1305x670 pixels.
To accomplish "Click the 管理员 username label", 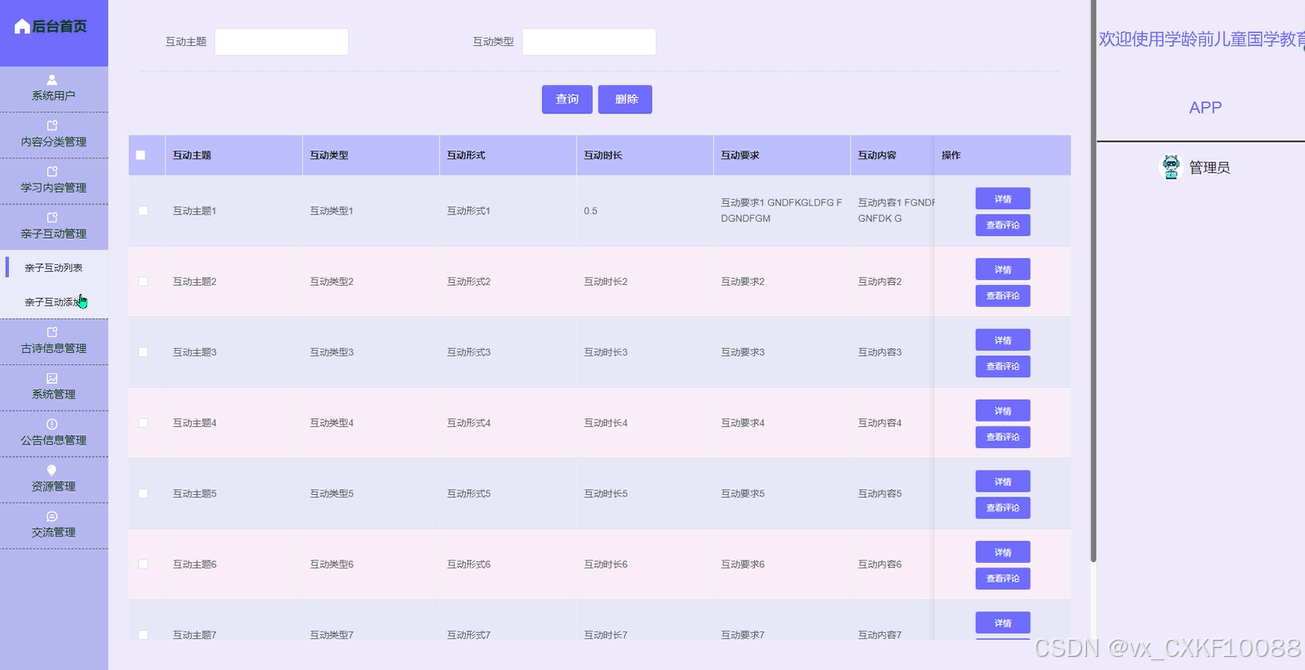I will click(1209, 167).
